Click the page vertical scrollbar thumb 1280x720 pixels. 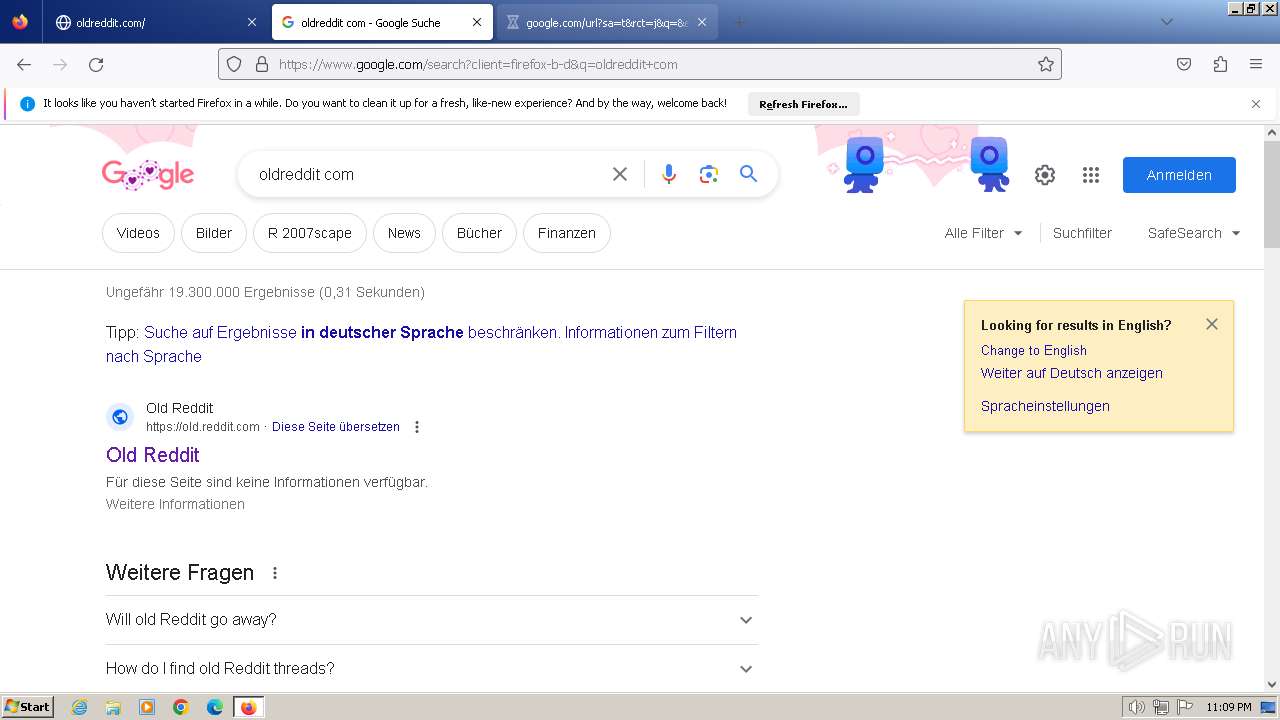(1272, 193)
